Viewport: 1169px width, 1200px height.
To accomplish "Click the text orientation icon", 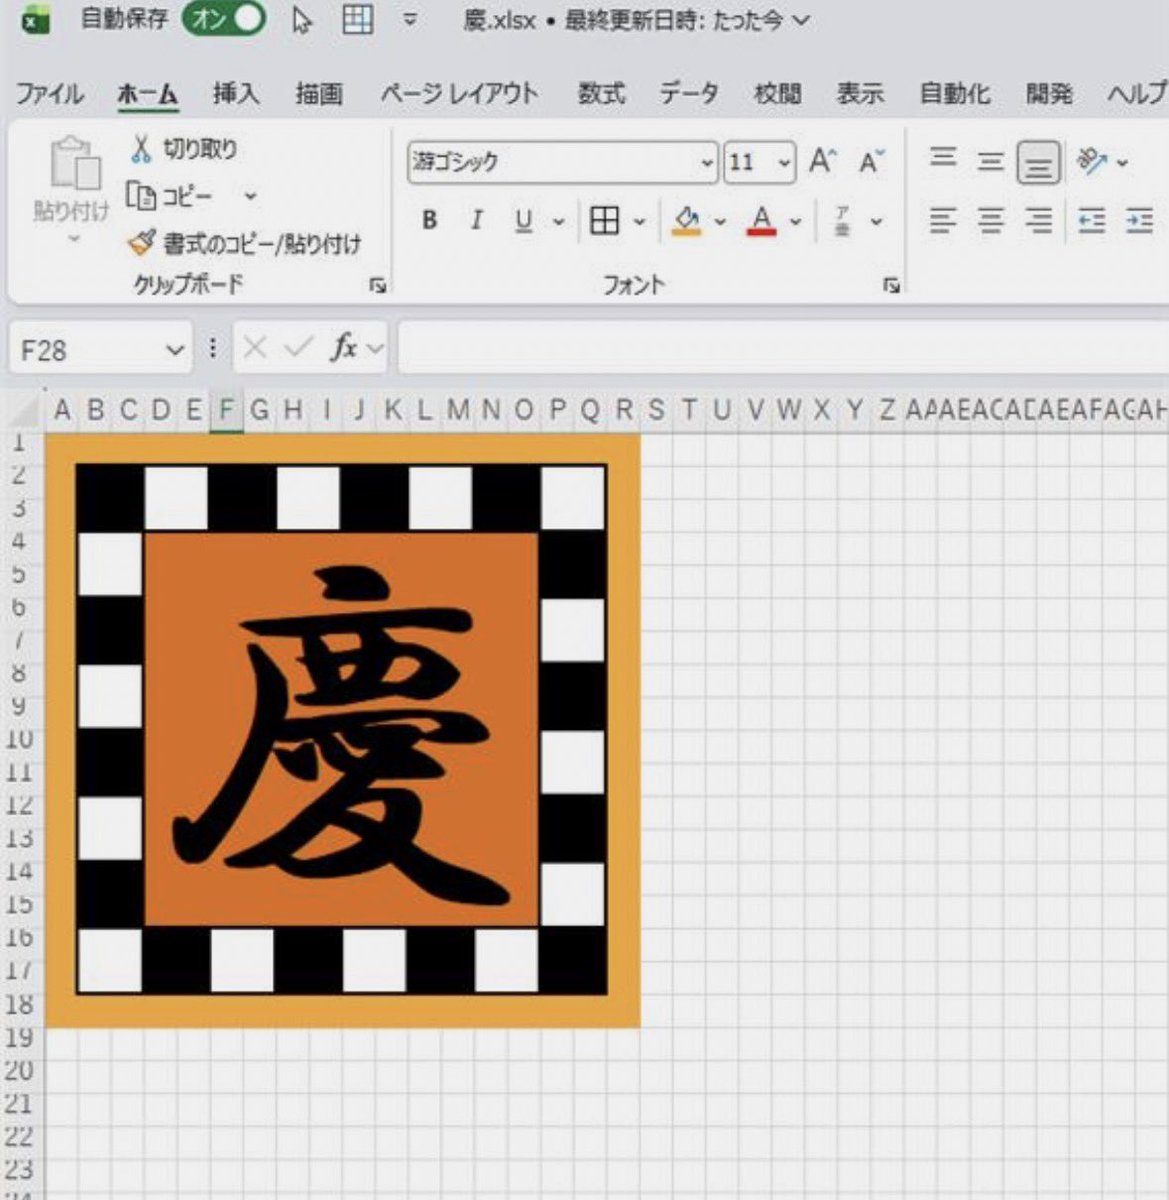I will coord(1091,160).
